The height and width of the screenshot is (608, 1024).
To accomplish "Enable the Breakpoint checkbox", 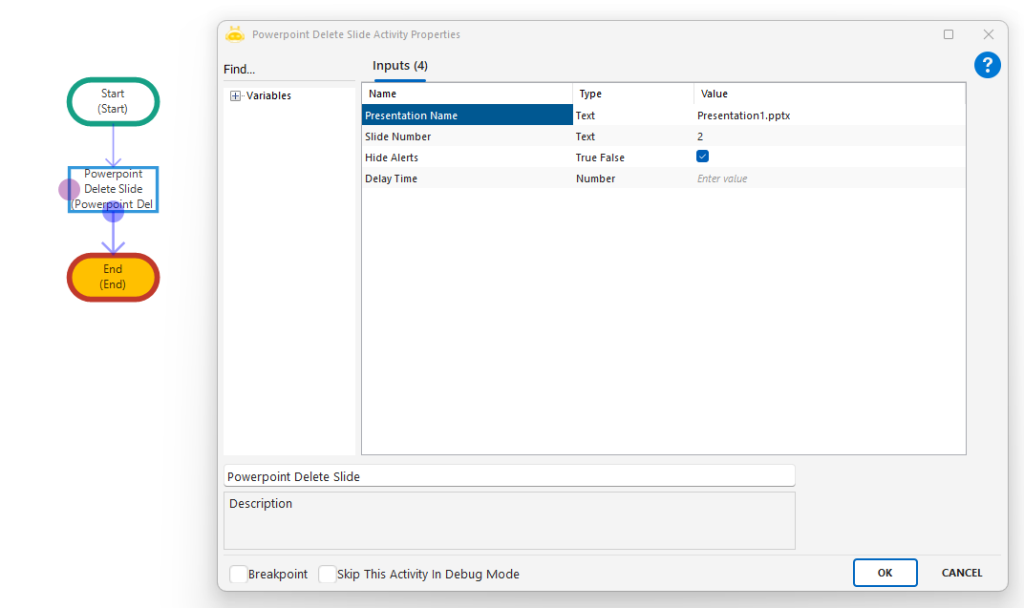I will pos(238,574).
